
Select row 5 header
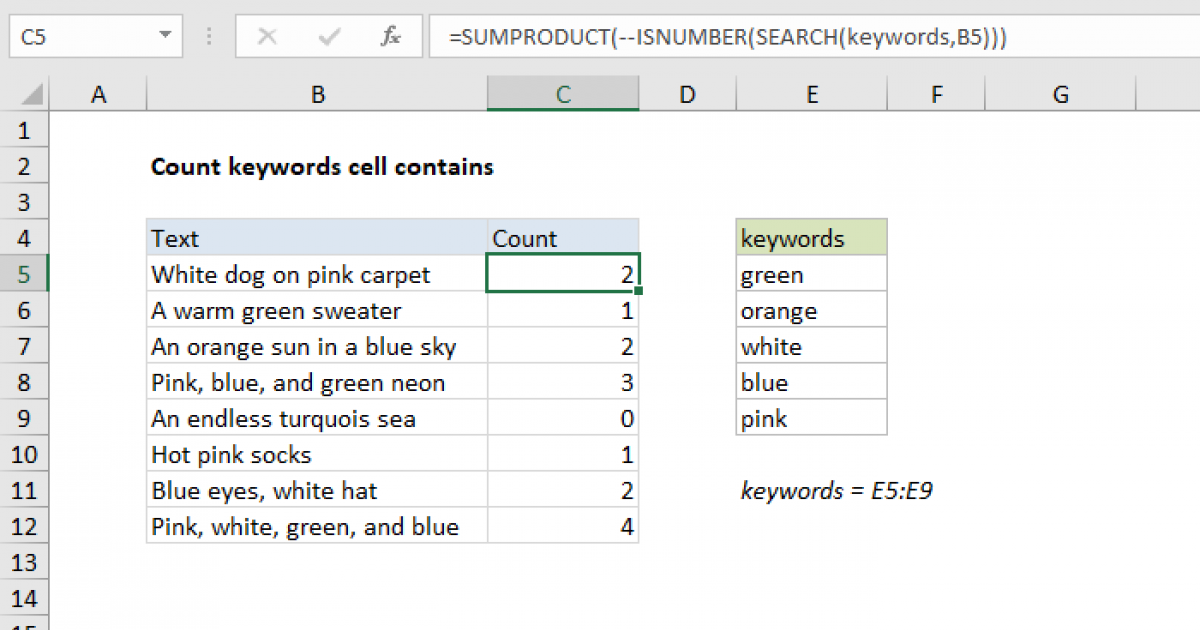[x=24, y=275]
